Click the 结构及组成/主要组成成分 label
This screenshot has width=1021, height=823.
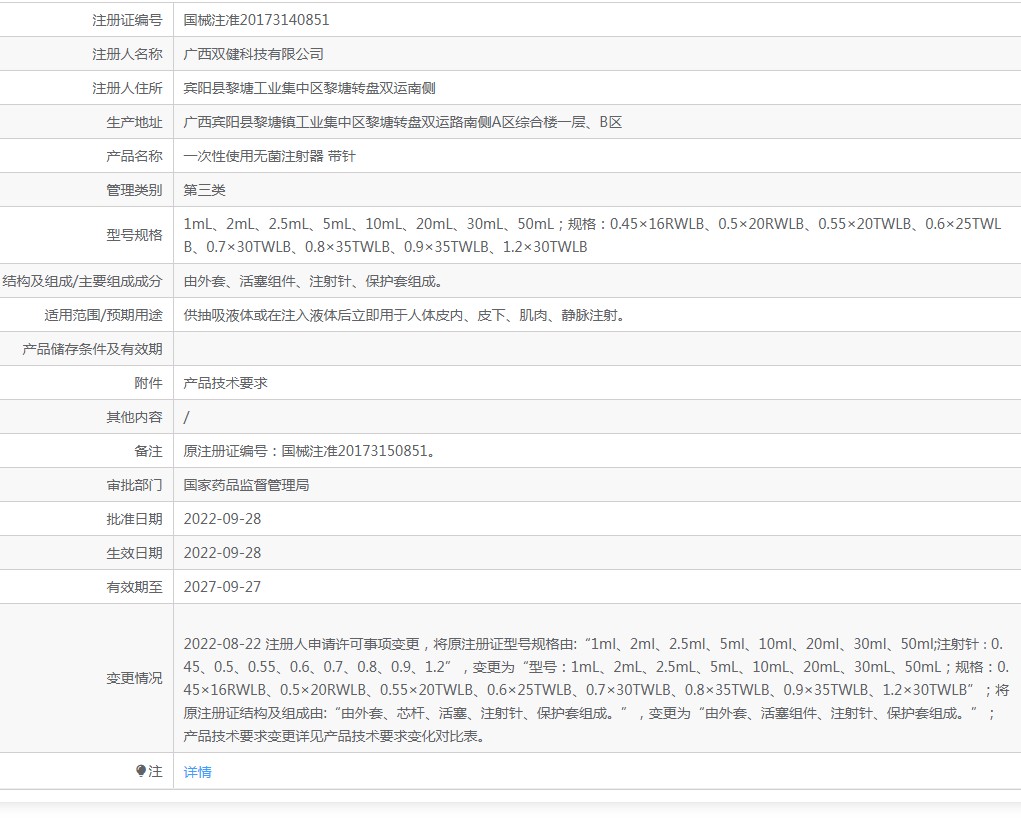tap(82, 281)
